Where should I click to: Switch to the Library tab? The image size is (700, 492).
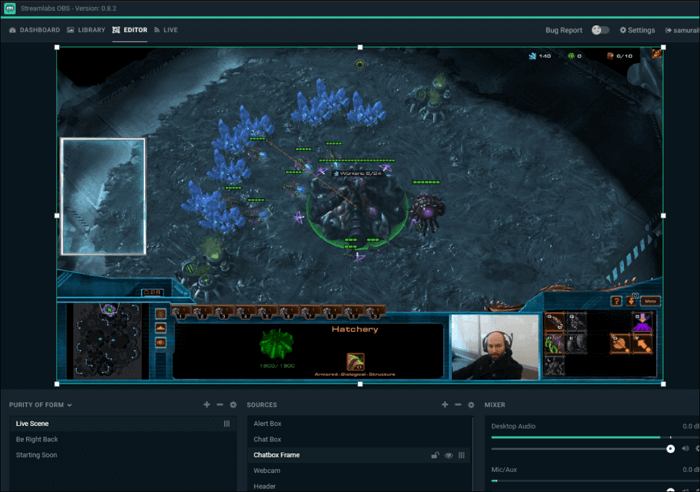click(86, 30)
